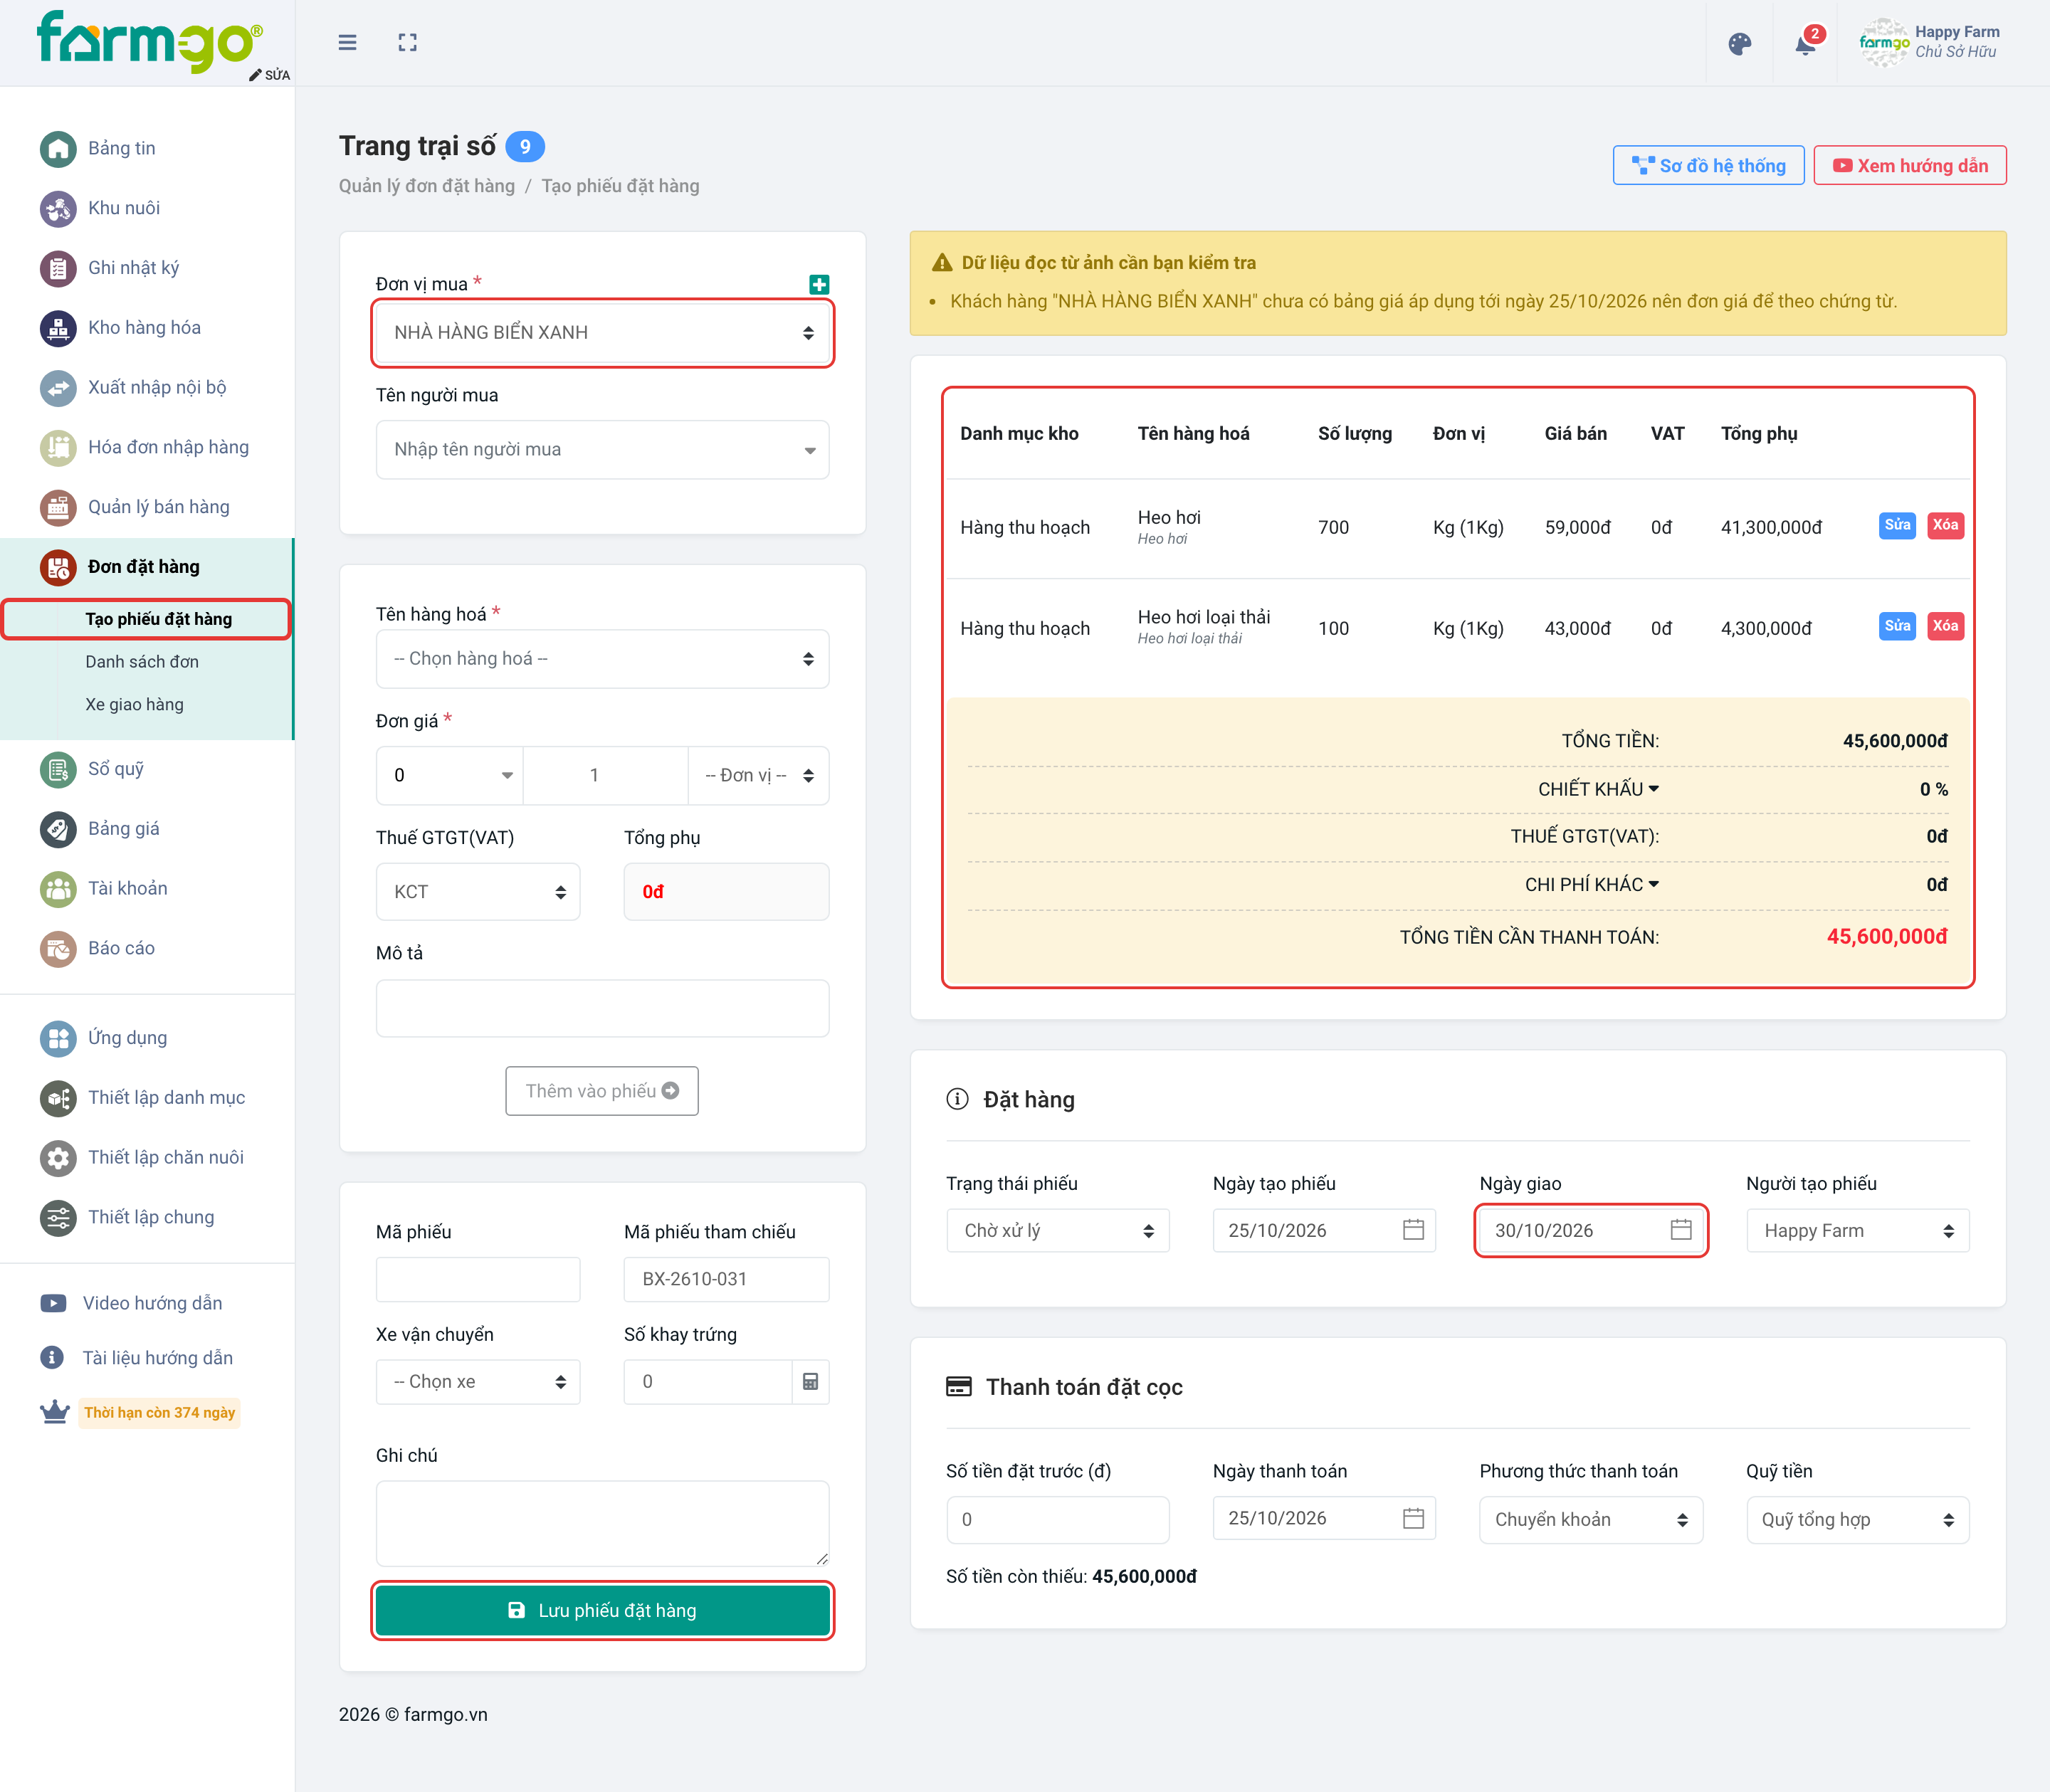The width and height of the screenshot is (2050, 1792).
Task: Open calendar icon for Ngày giao
Action: pos(1681,1230)
